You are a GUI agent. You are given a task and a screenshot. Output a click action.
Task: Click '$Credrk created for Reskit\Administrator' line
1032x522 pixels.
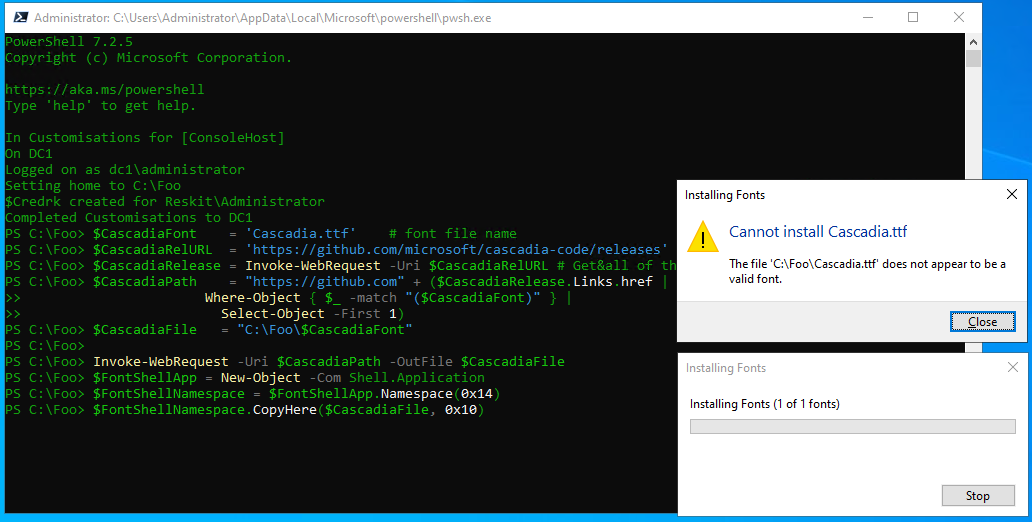pos(165,202)
